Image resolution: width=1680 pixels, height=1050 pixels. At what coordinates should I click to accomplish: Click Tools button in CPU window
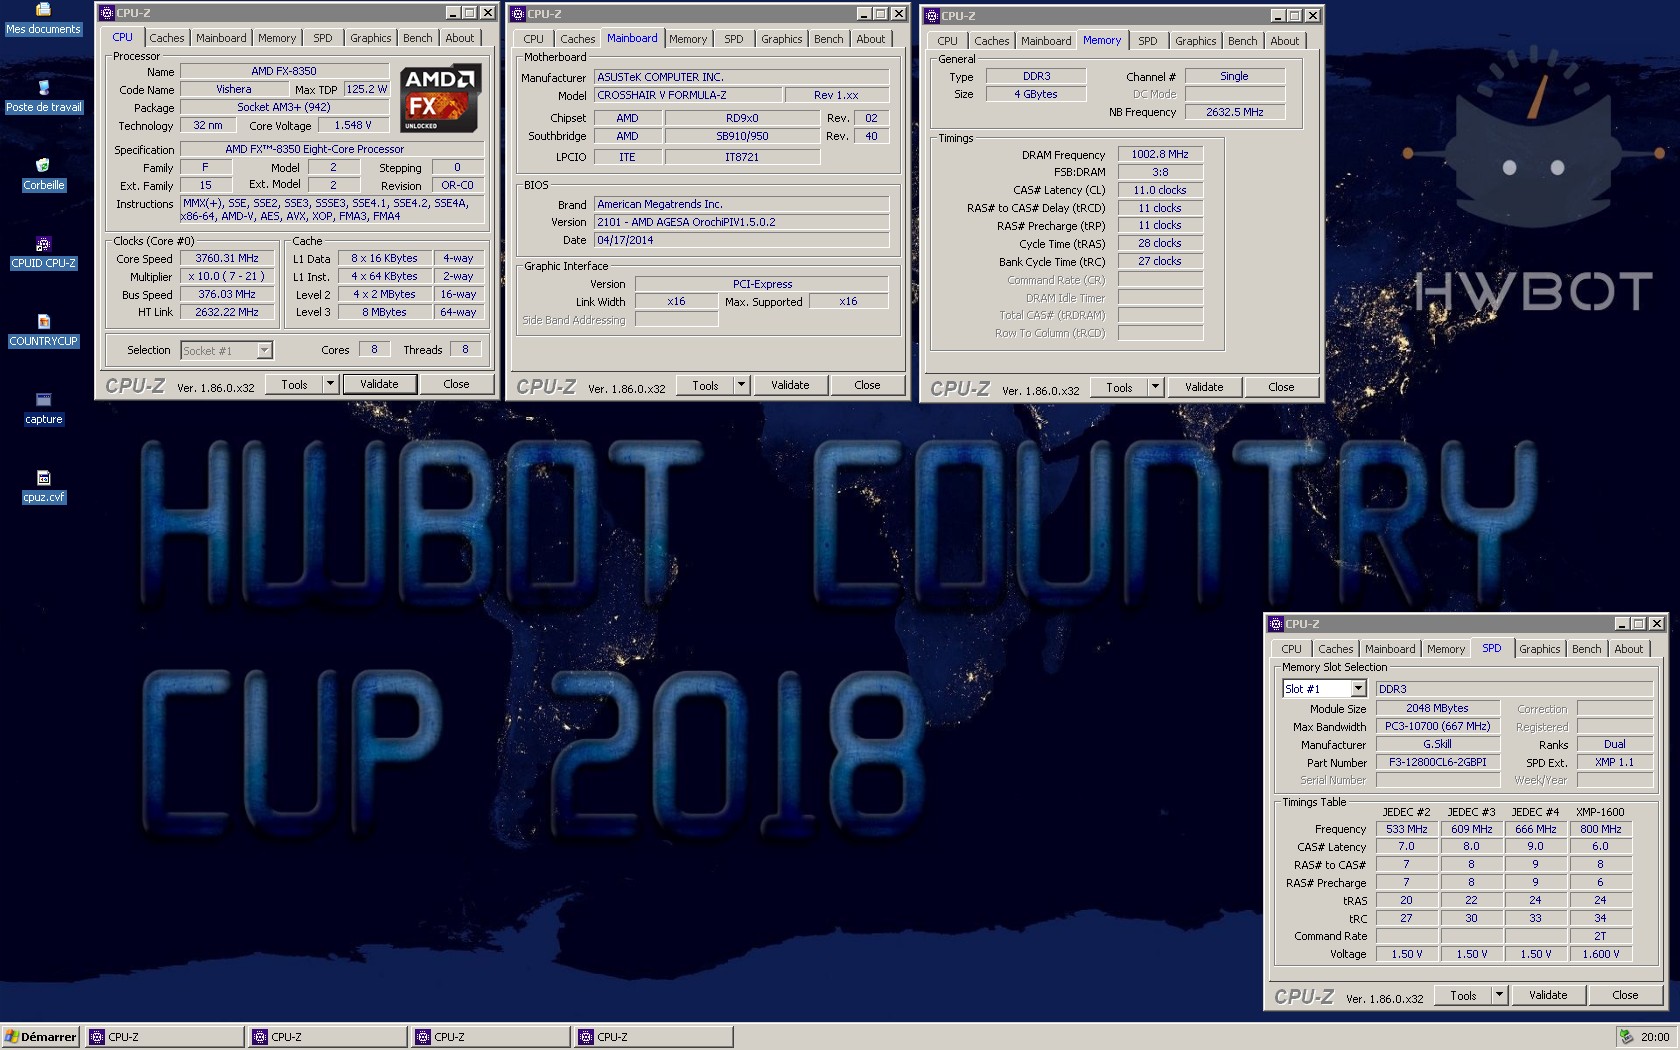click(x=294, y=384)
